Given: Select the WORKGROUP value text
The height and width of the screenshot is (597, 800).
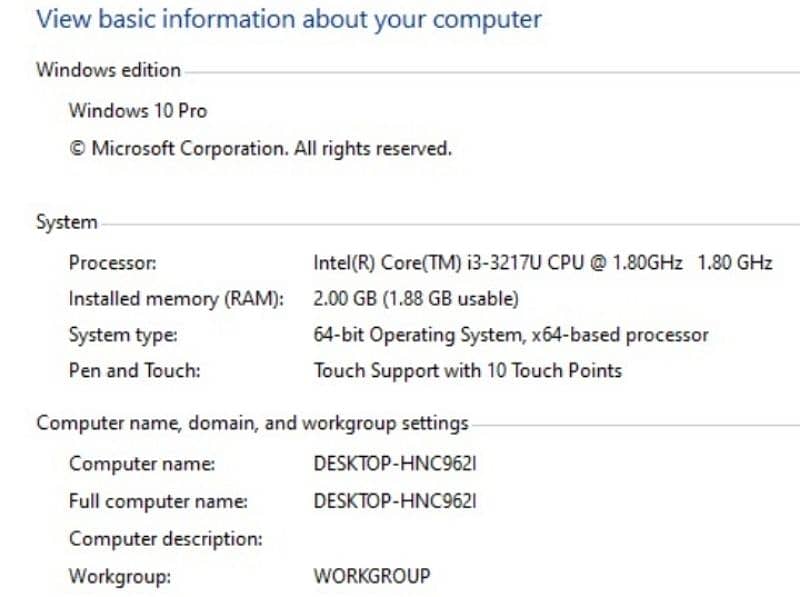Looking at the screenshot, I should click(x=372, y=577).
